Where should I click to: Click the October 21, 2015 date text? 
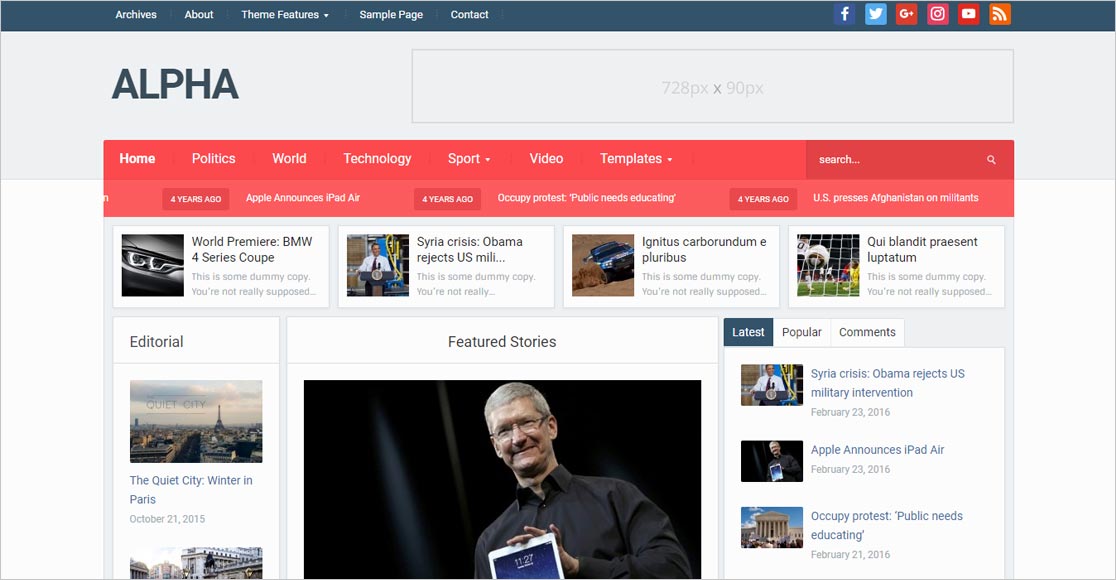pyautogui.click(x=167, y=519)
